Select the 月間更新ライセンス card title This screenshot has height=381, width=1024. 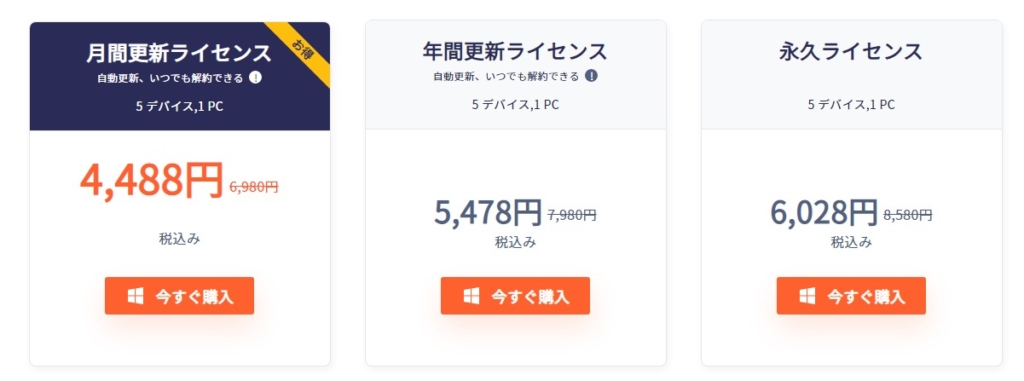point(179,52)
